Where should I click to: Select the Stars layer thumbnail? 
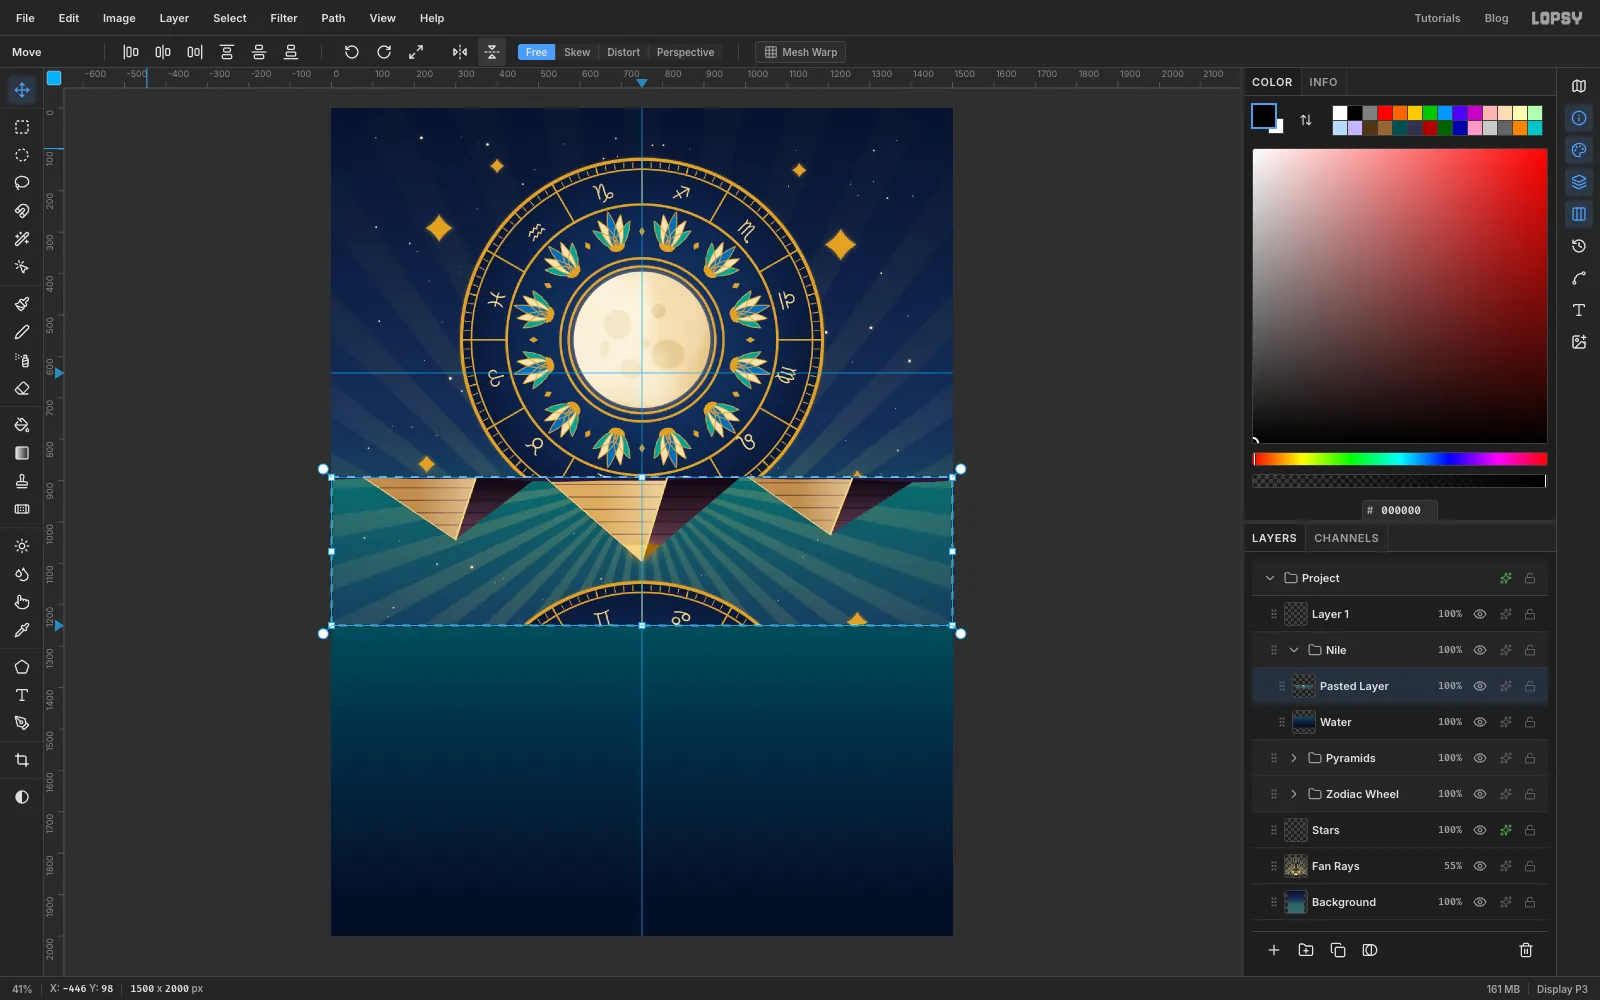tap(1296, 830)
